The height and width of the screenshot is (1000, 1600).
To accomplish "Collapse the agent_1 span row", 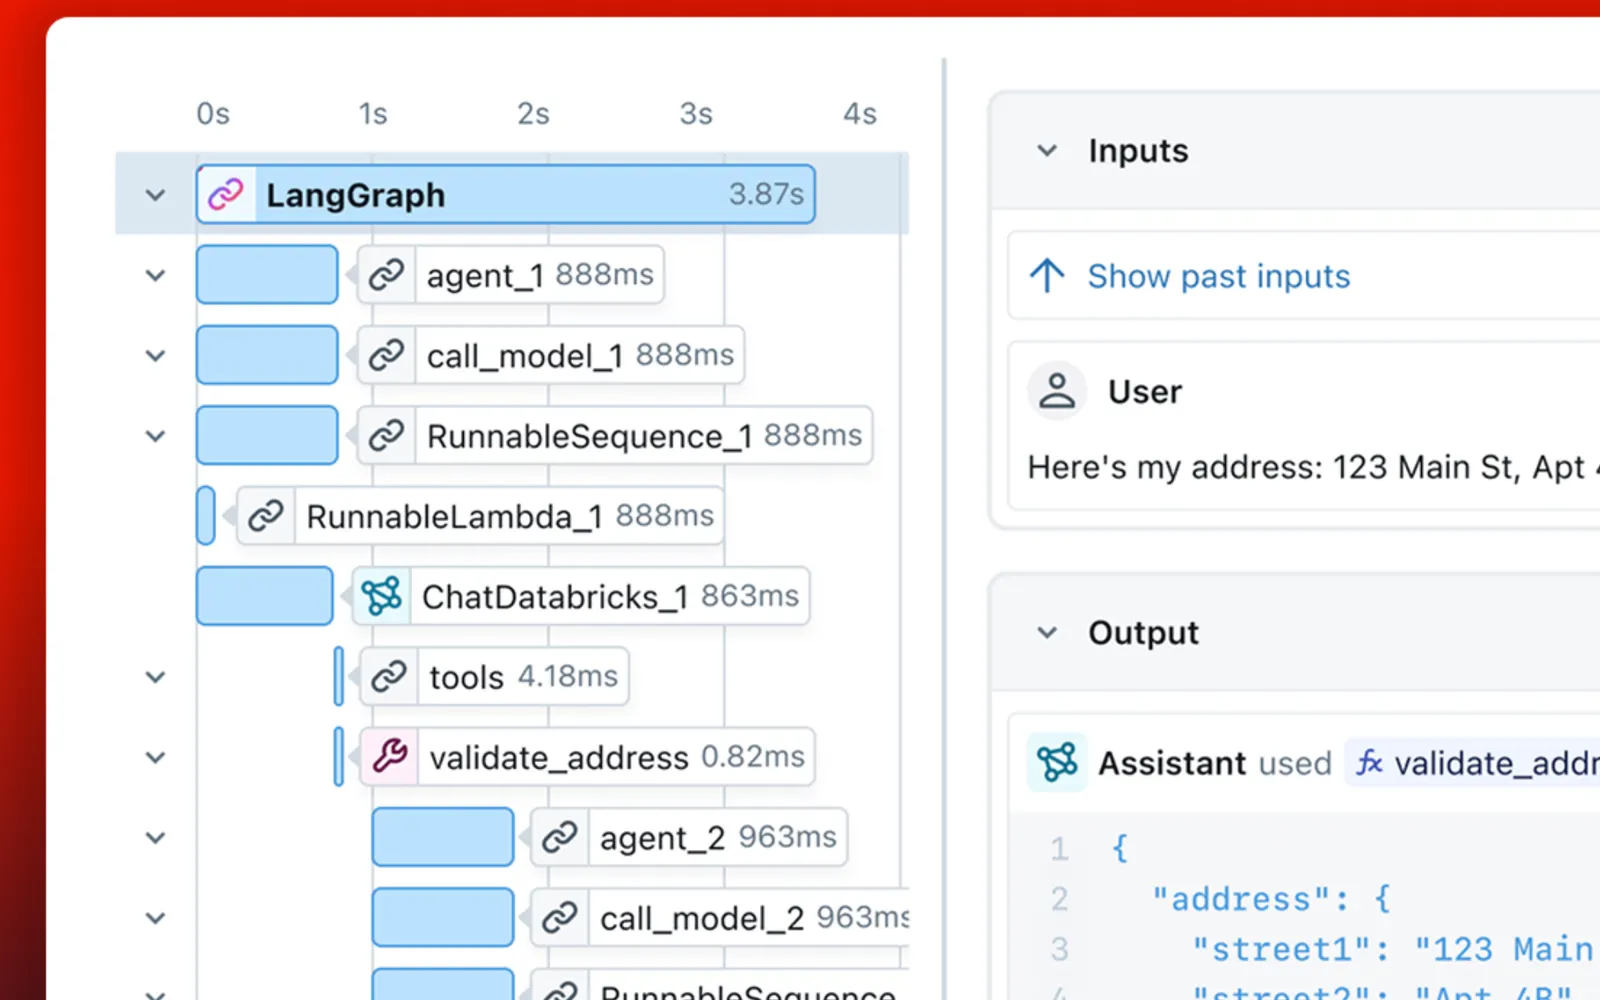I will (x=155, y=275).
